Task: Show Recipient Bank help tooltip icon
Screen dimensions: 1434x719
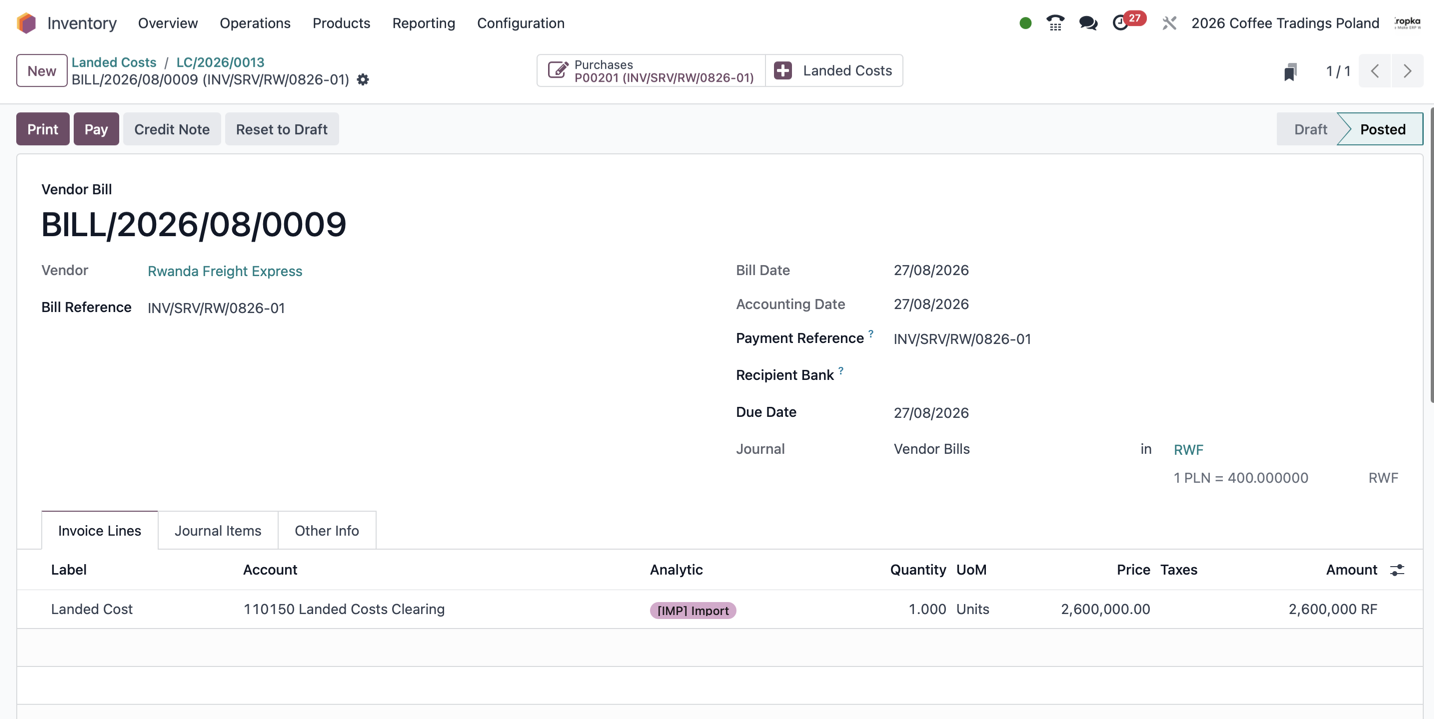Action: click(840, 371)
